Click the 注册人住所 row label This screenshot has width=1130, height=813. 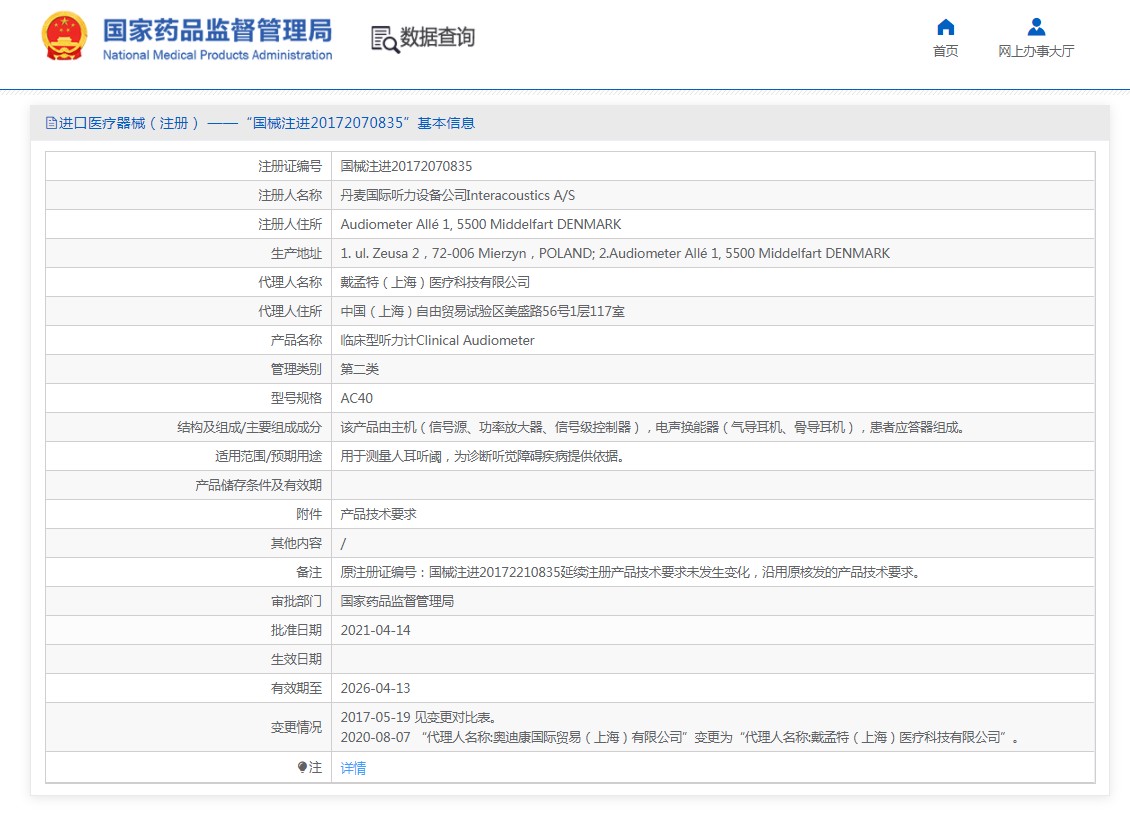tap(290, 224)
